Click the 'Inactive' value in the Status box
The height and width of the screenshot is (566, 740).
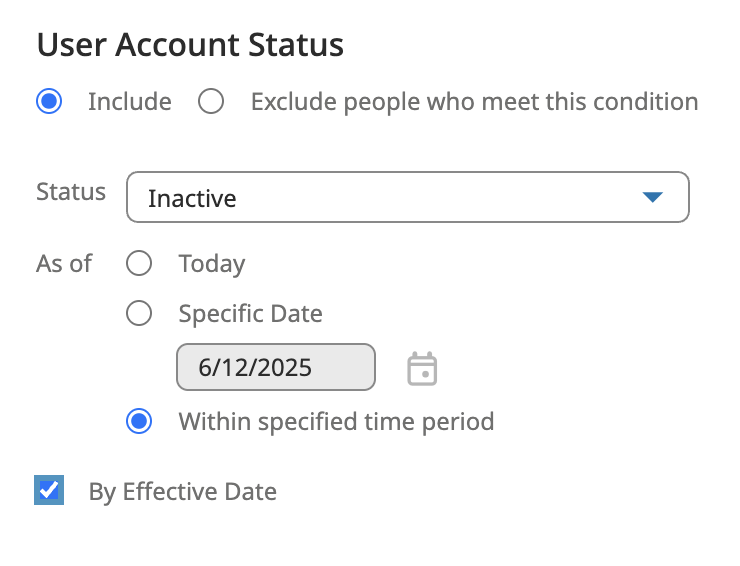(192, 199)
